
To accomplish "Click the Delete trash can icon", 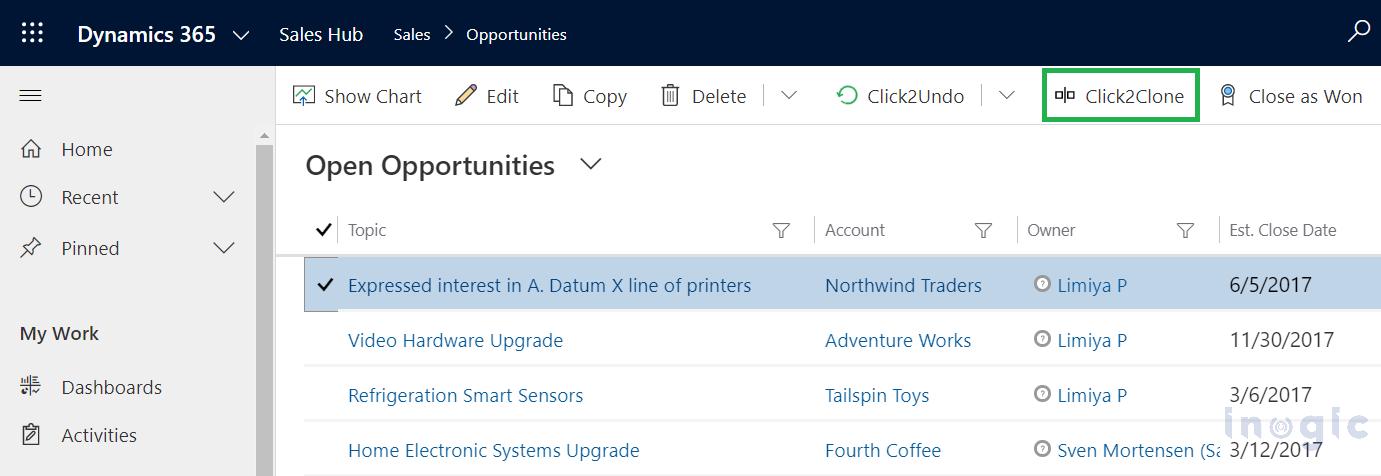I will (x=670, y=96).
